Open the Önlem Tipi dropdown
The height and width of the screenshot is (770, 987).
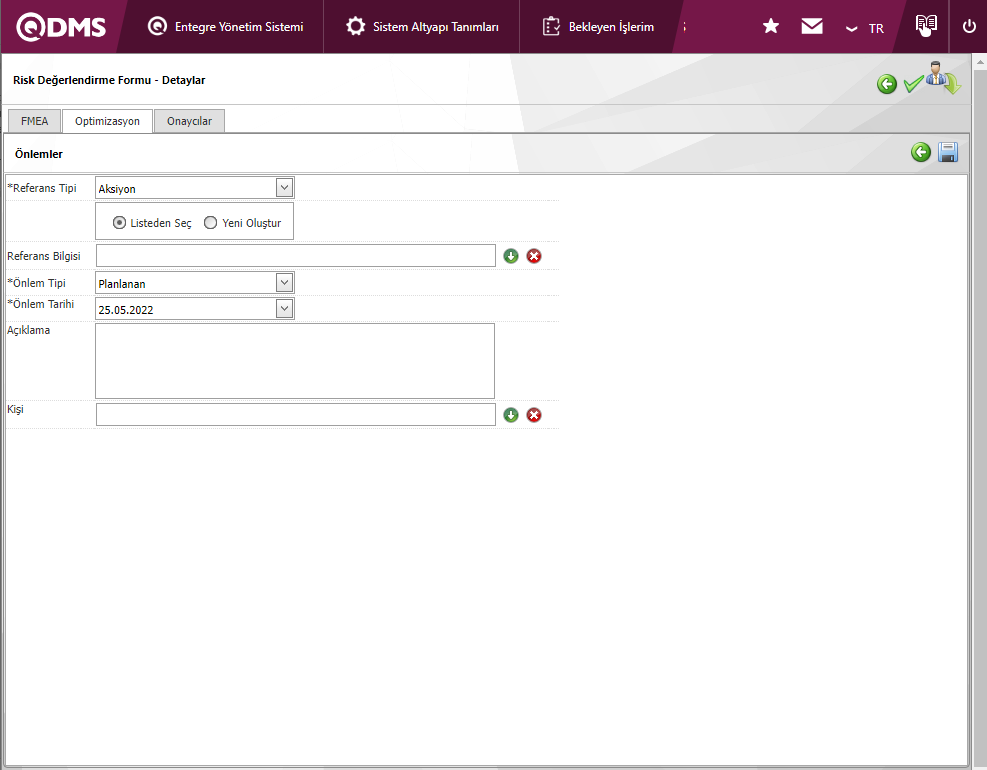click(284, 283)
